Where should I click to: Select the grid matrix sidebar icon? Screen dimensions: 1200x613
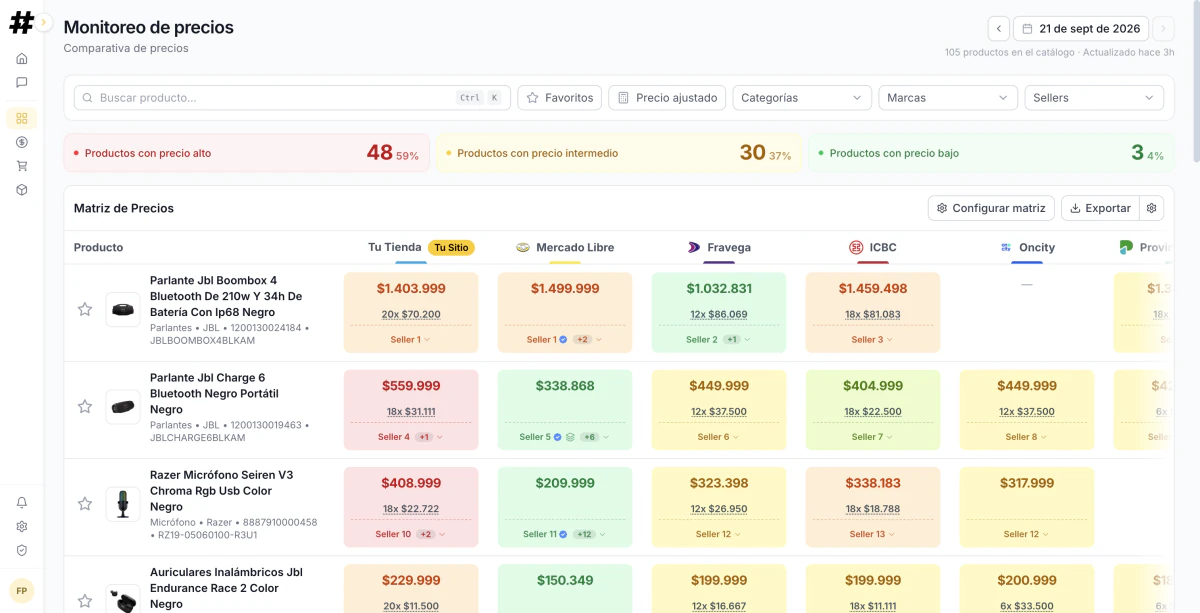pos(22,118)
